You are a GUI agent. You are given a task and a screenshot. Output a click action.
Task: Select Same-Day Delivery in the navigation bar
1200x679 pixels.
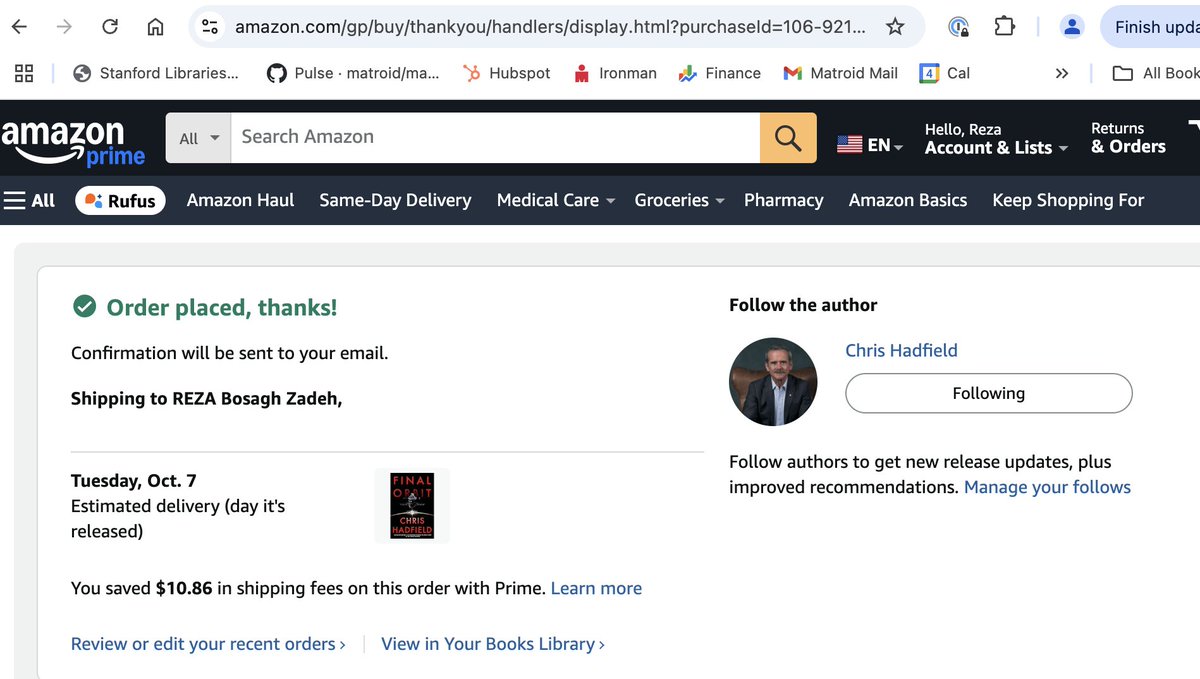click(x=395, y=200)
